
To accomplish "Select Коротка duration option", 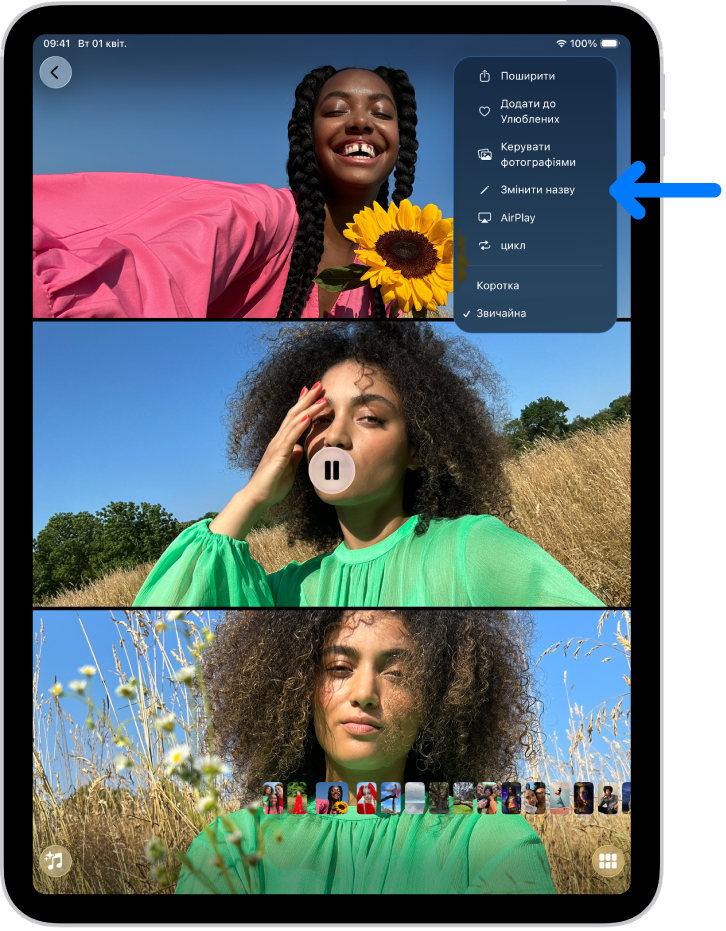I will click(x=535, y=286).
